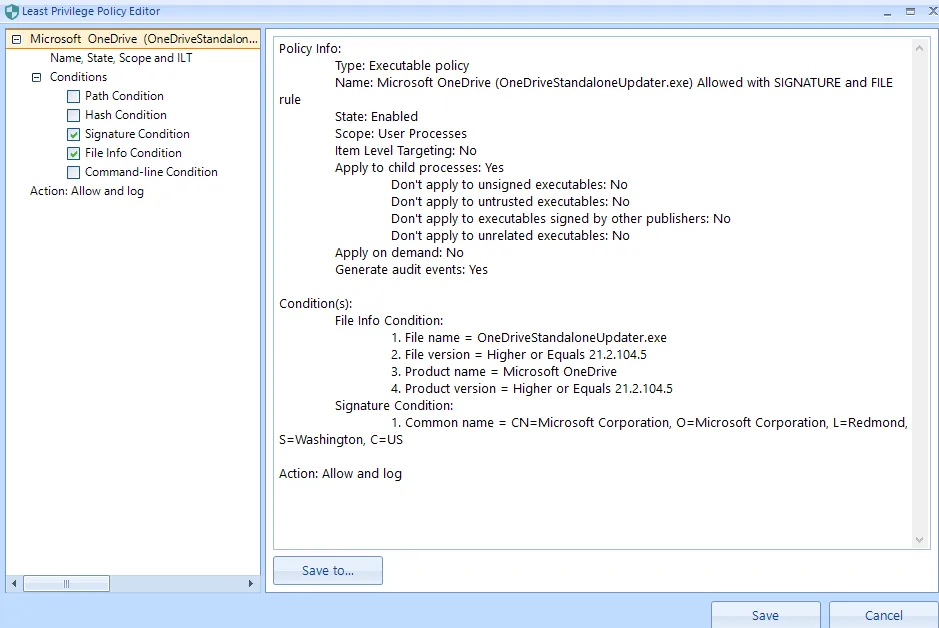Image resolution: width=939 pixels, height=628 pixels.
Task: Collapse the Microsoft OneDrive root tree node
Action: pos(16,39)
